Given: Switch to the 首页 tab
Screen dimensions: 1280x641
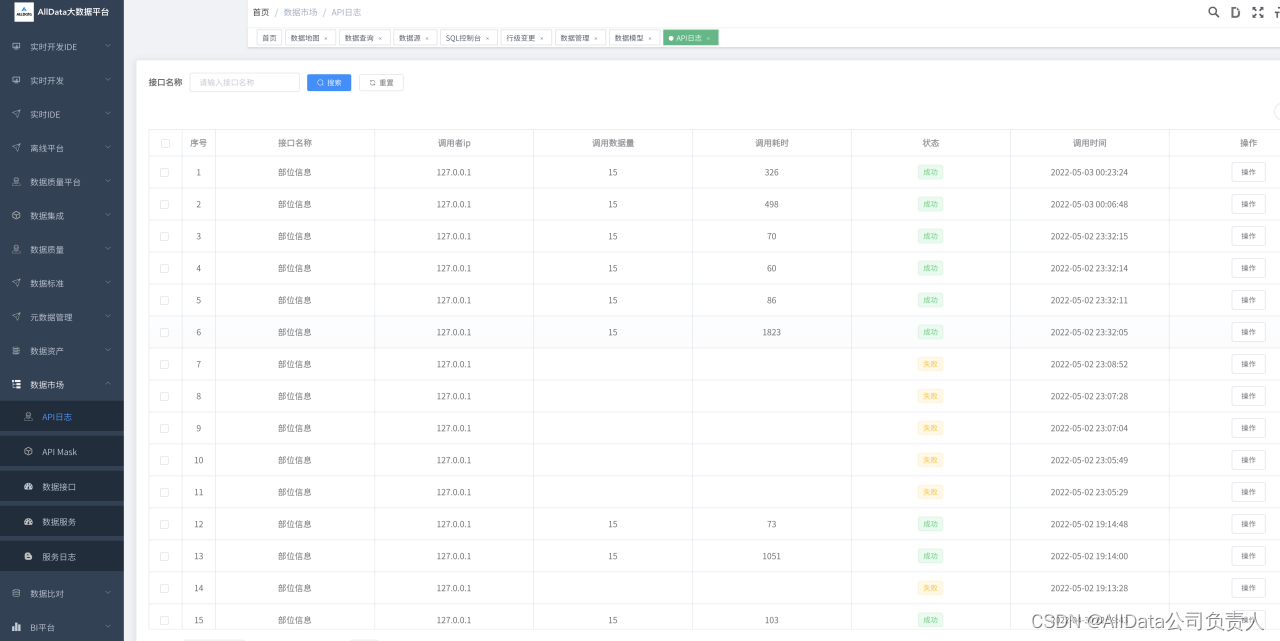Looking at the screenshot, I should click(x=269, y=38).
